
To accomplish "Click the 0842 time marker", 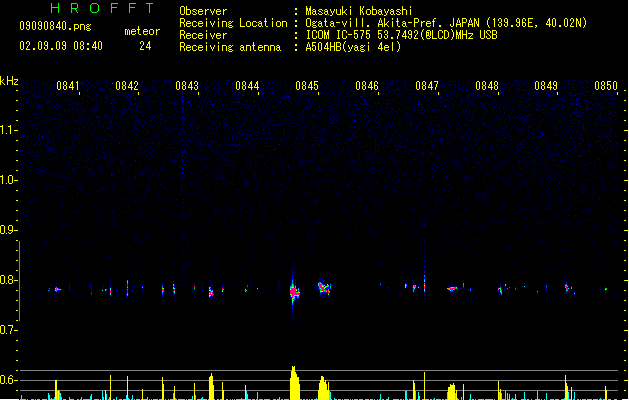I will [x=127, y=86].
